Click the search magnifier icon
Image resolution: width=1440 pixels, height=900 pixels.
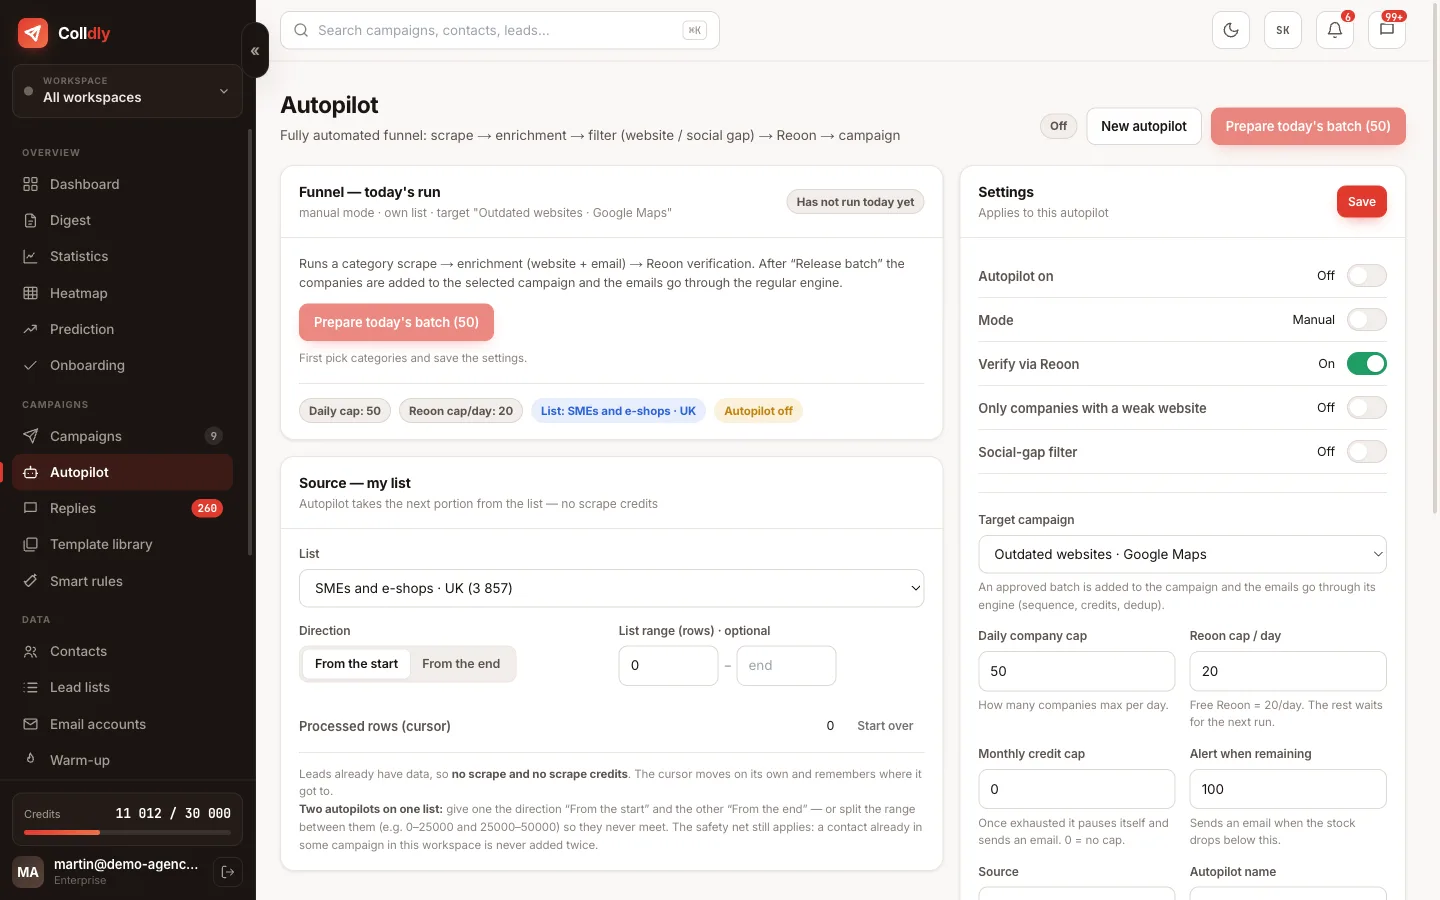click(x=301, y=30)
